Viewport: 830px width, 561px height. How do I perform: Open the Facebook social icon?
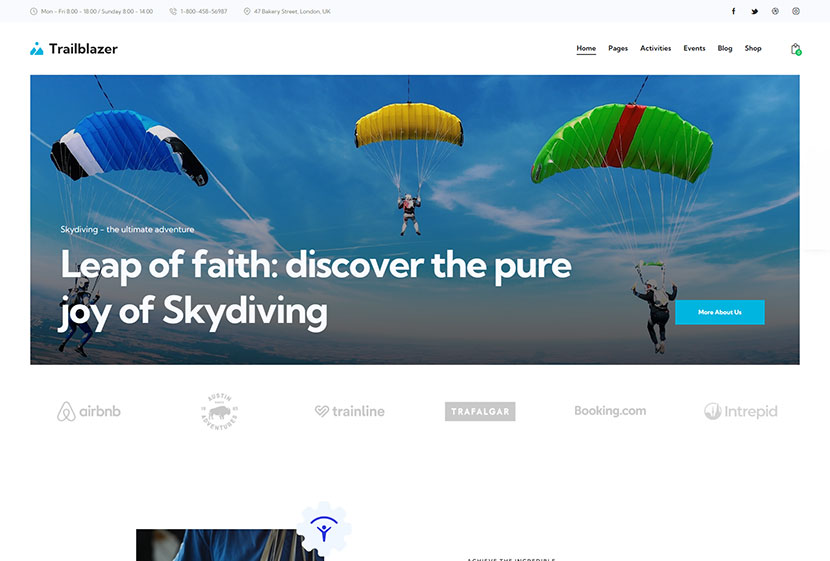[x=733, y=11]
